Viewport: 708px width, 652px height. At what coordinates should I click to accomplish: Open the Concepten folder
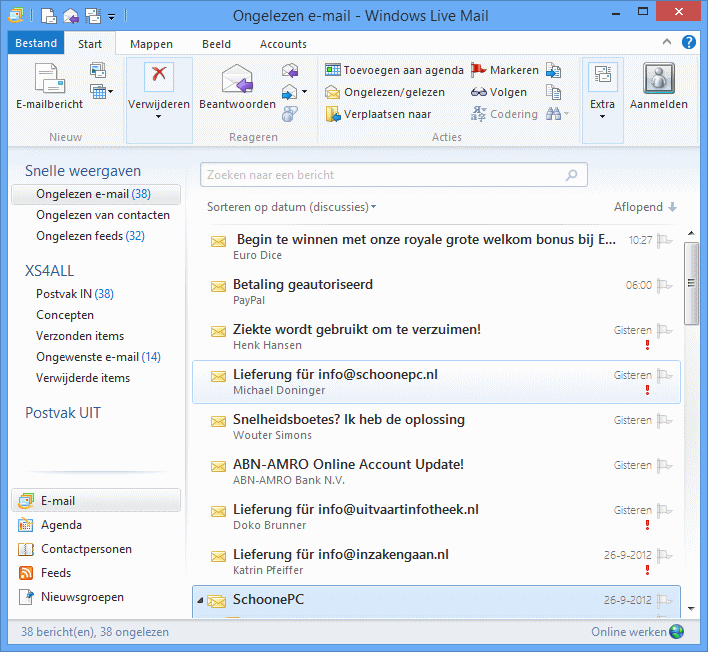pyautogui.click(x=65, y=315)
